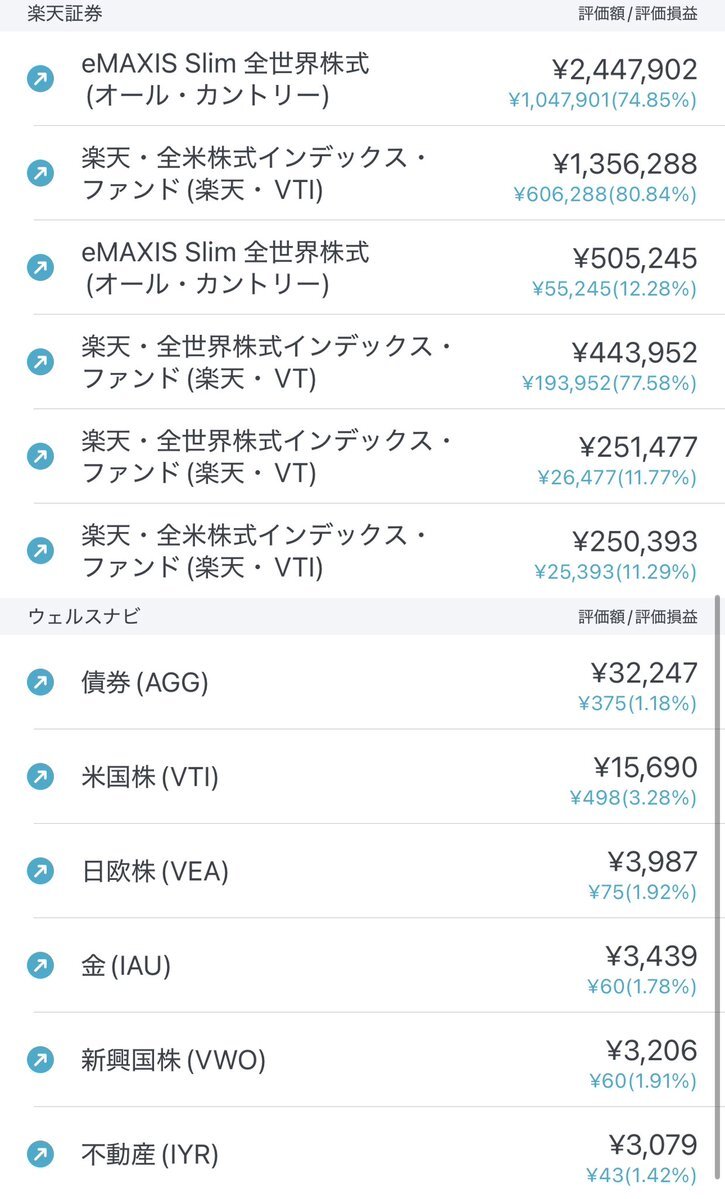Screen dimensions: 725x1199
Task: Tap the arrow icon beside 米国株 (VTI)
Action: point(41,776)
